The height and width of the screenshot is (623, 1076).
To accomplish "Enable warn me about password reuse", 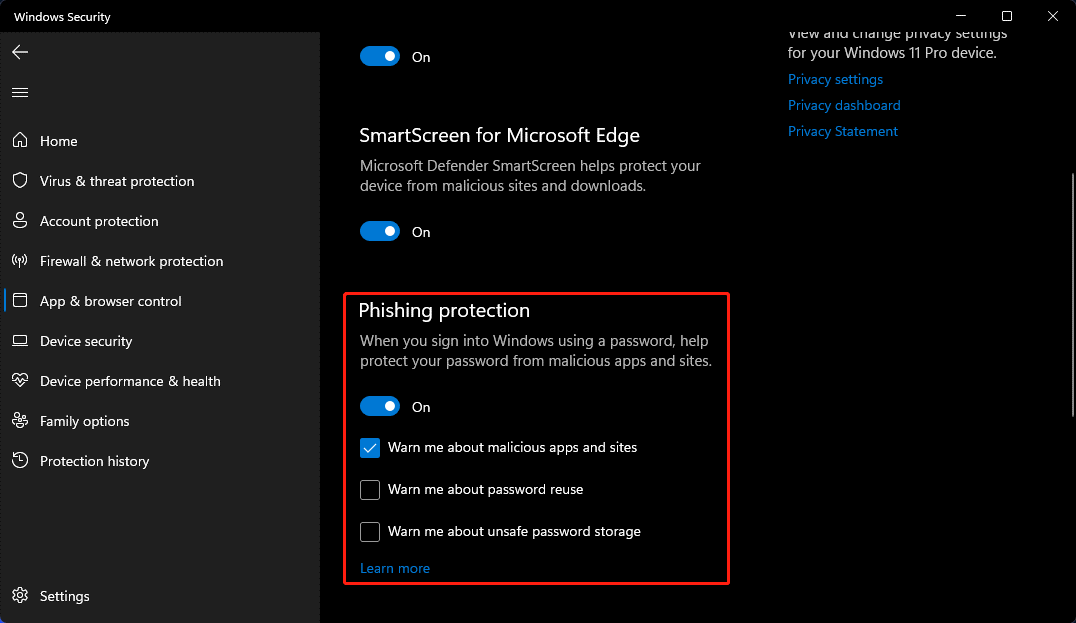I will click(x=370, y=489).
